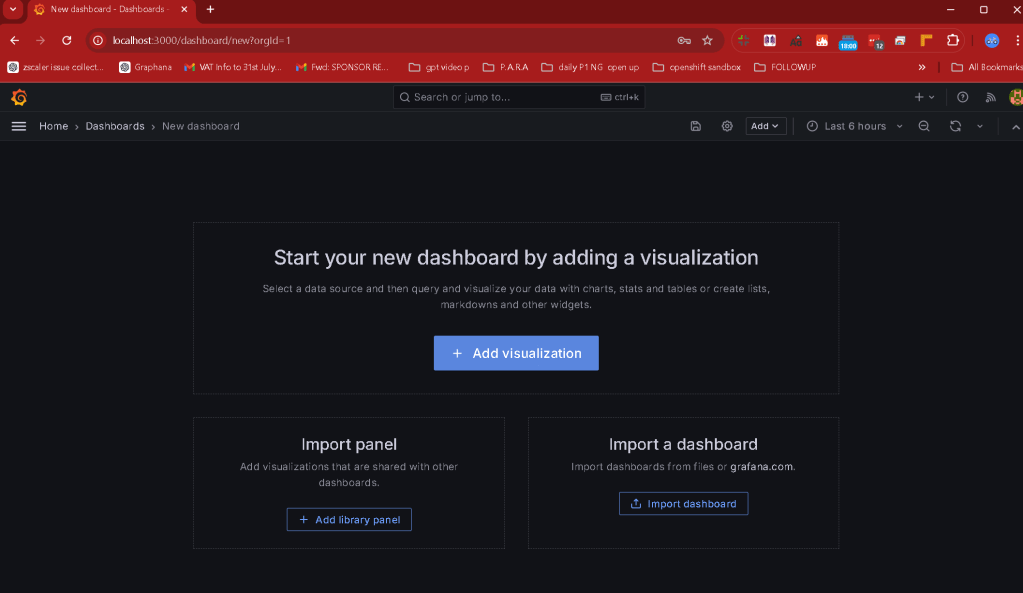Open the Fwd: SPONSOR RE bookmark

pos(343,67)
